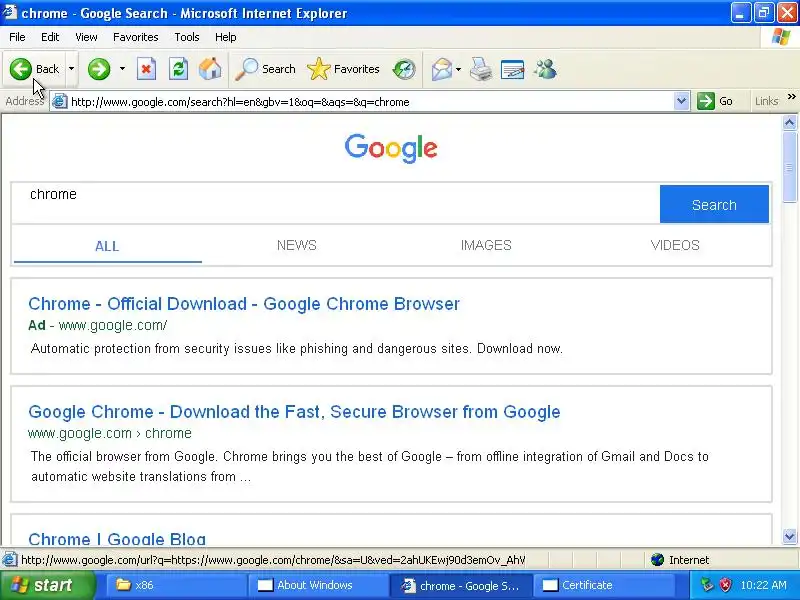Viewport: 800px width, 600px height.
Task: Launch Messenger people icon
Action: [545, 69]
